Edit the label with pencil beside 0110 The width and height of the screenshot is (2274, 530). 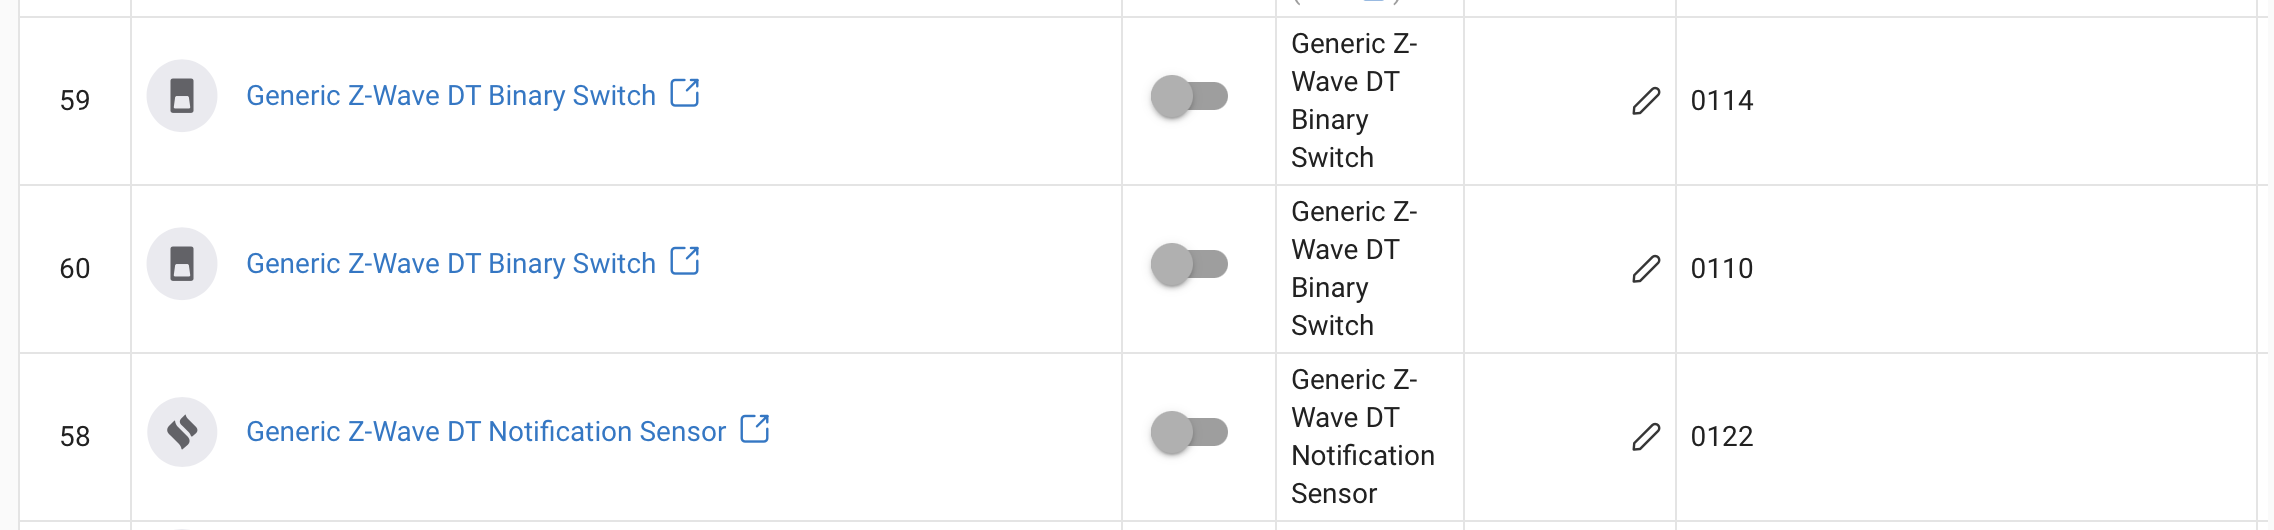click(x=1646, y=269)
